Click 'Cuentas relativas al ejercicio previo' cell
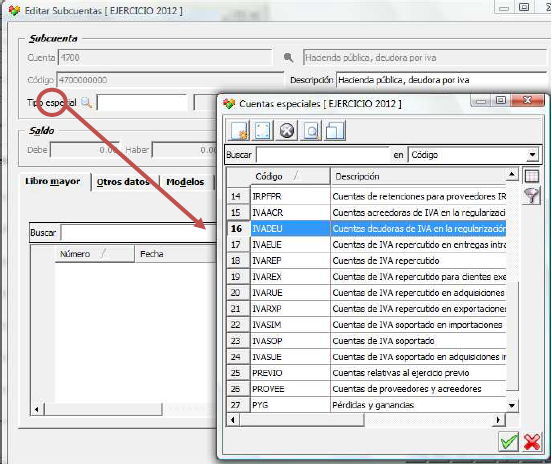 418,373
